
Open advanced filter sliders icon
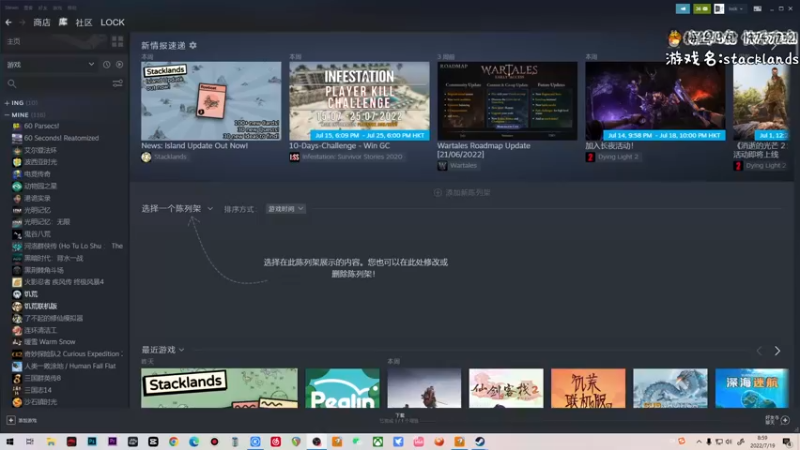tap(117, 83)
